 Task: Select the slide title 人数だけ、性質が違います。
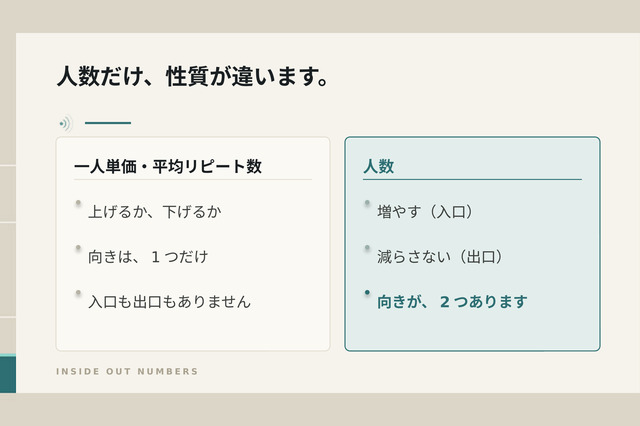(193, 76)
